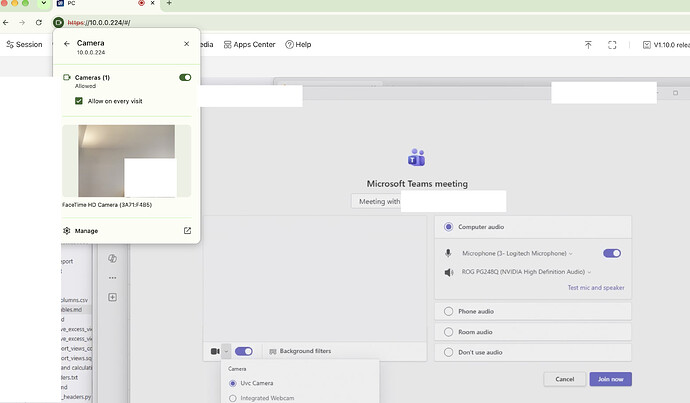The width and height of the screenshot is (690, 403).
Task: Open Background filters
Action: click(x=300, y=351)
